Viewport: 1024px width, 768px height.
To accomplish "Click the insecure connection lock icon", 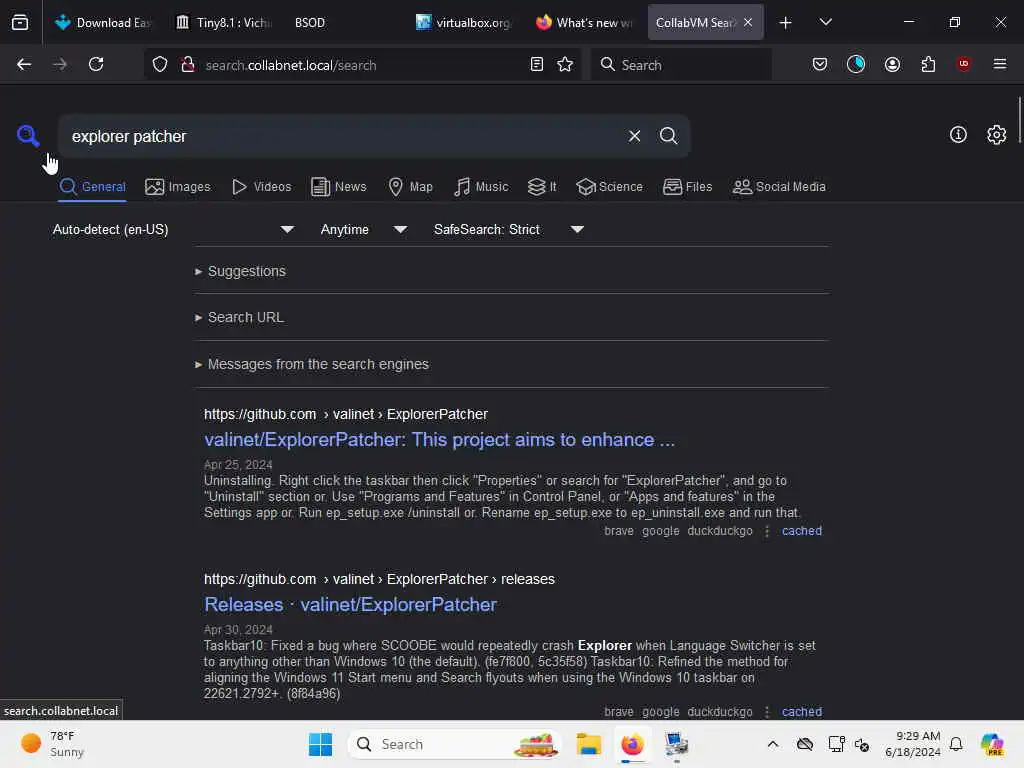I will click(188, 64).
